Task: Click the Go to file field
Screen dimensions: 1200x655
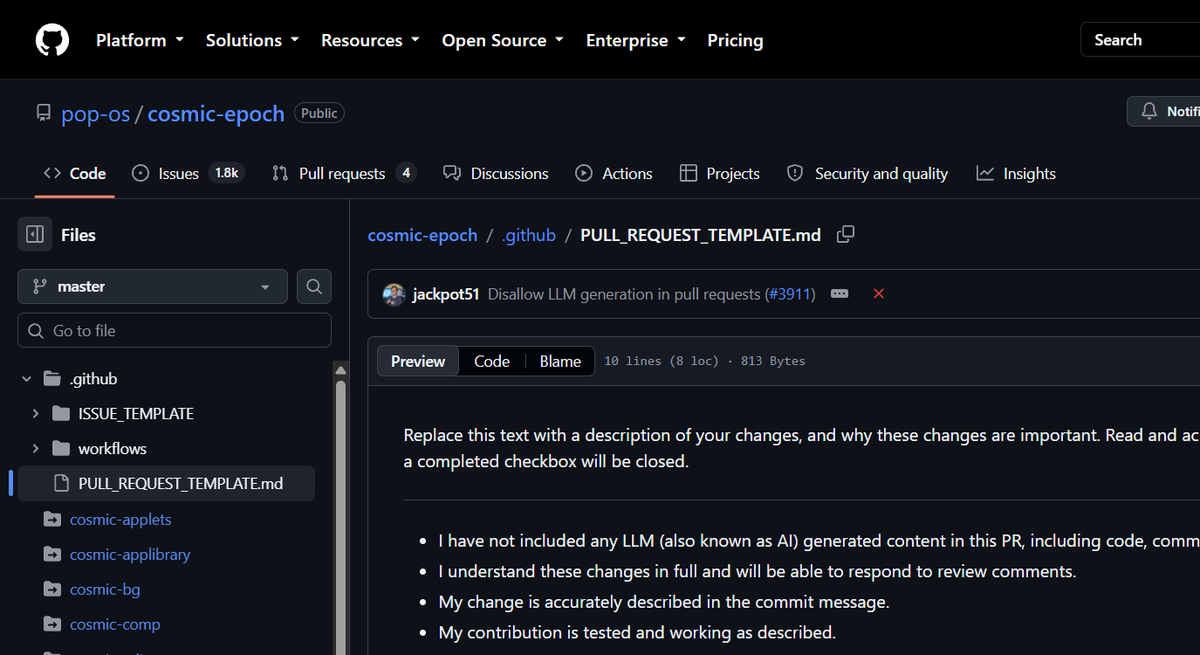Action: point(174,330)
